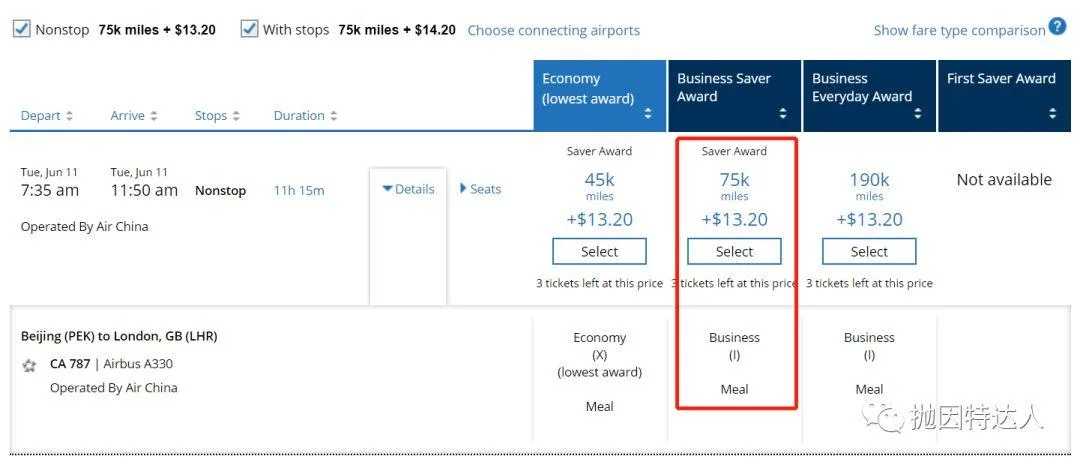Click the Duration column sort arrows
This screenshot has width=1080, height=465.
(333, 116)
